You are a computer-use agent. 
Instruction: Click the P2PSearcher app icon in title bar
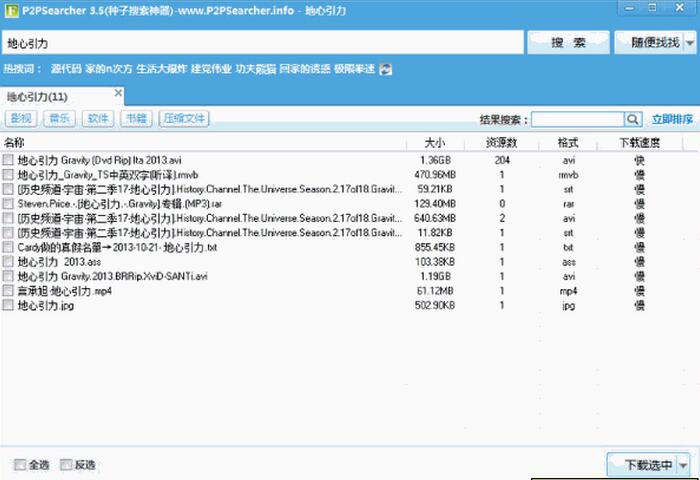coord(11,11)
